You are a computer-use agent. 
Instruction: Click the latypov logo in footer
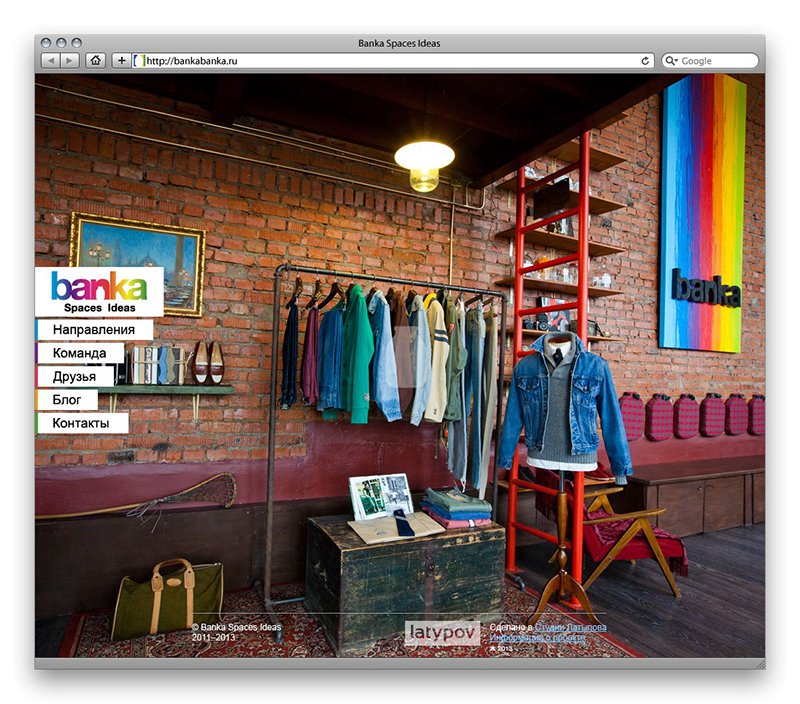[442, 632]
